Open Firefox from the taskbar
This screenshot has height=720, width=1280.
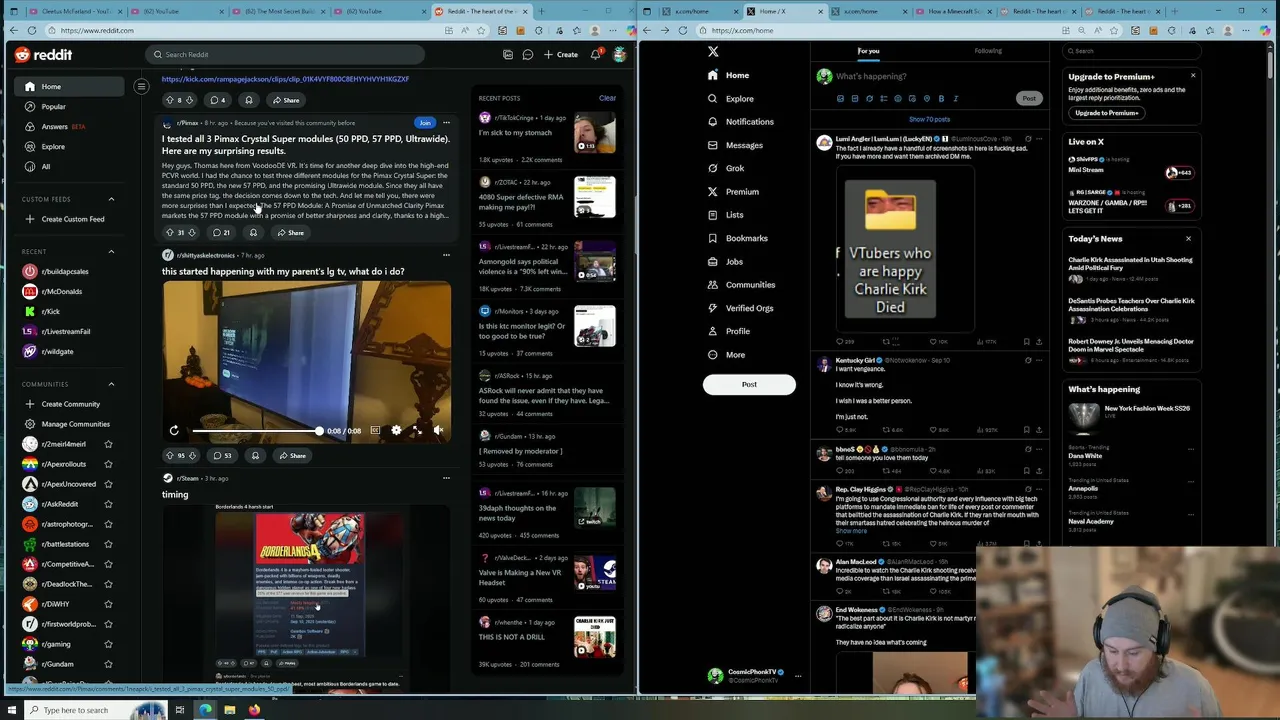tap(254, 710)
